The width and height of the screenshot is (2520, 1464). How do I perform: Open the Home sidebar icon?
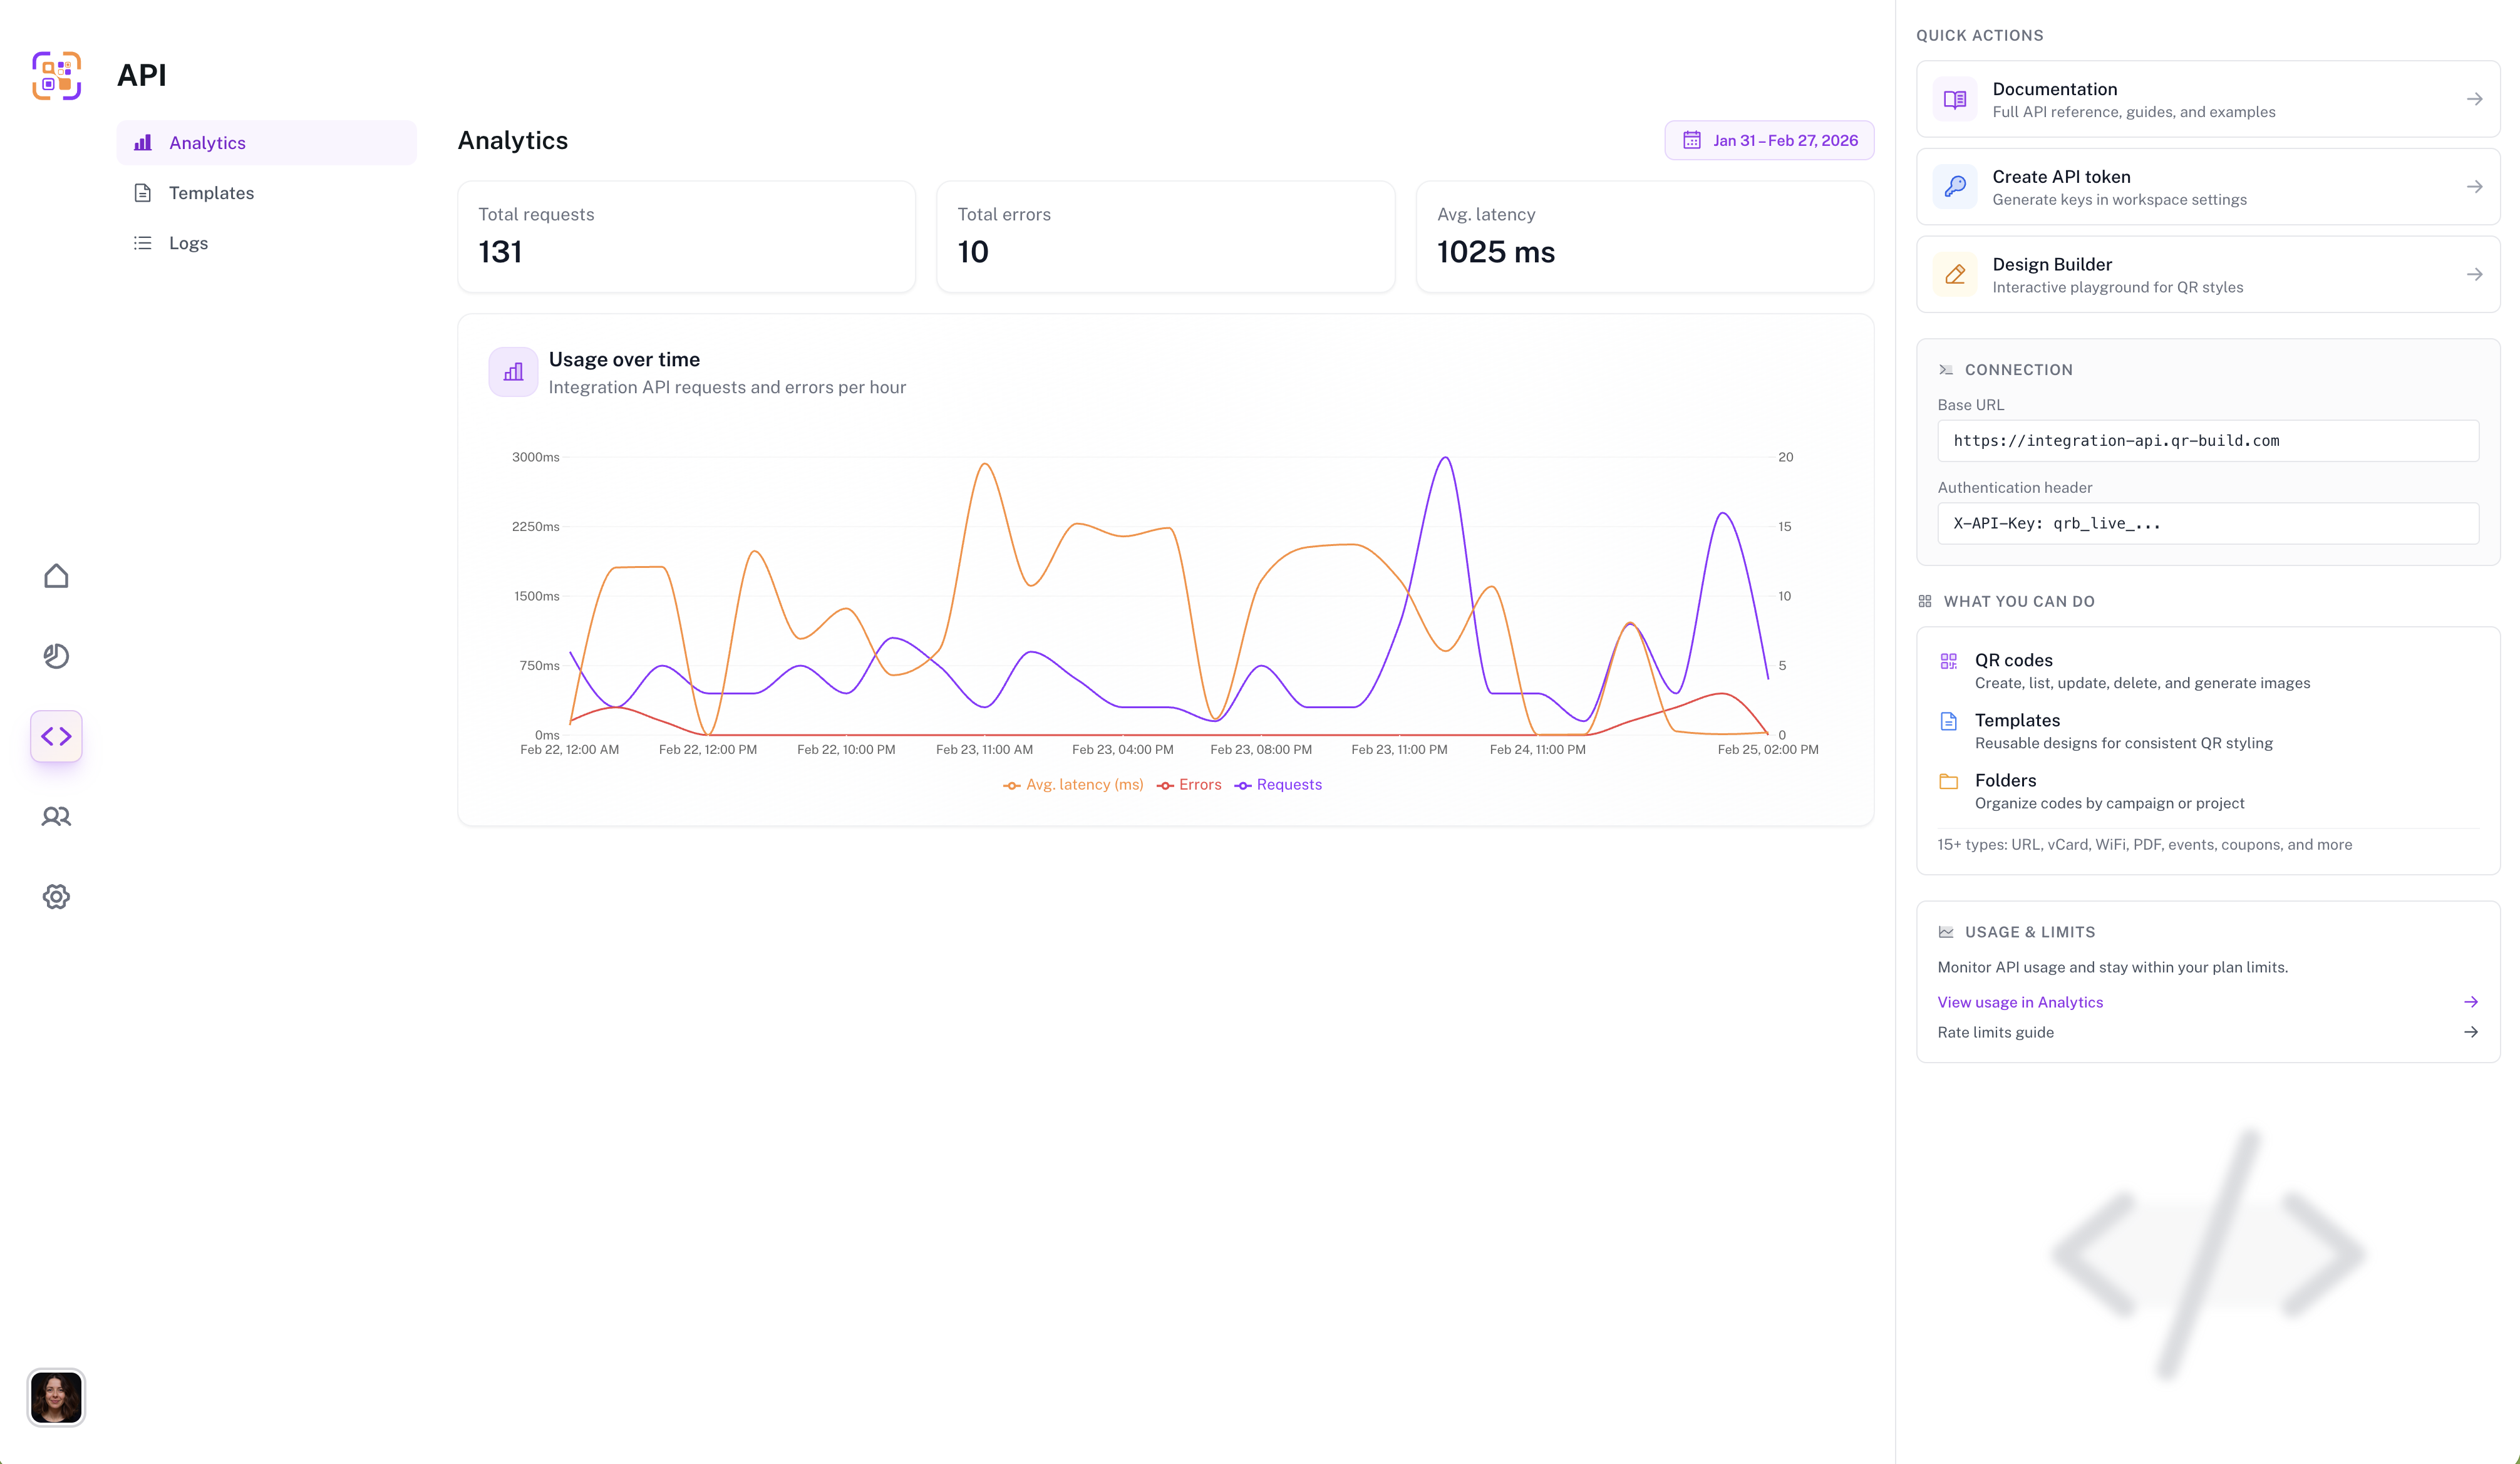[56, 576]
